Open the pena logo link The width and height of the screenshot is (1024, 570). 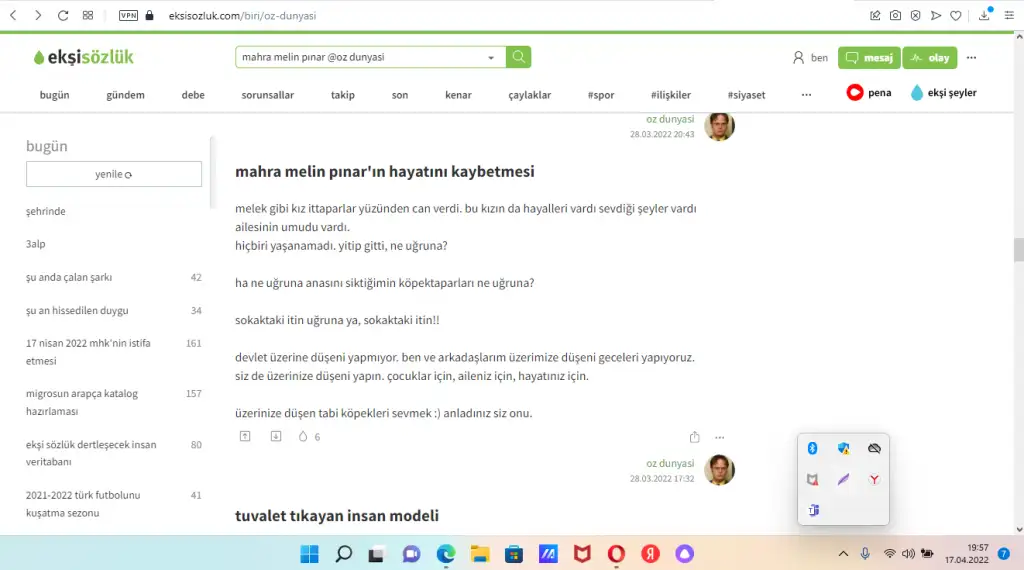[868, 93]
